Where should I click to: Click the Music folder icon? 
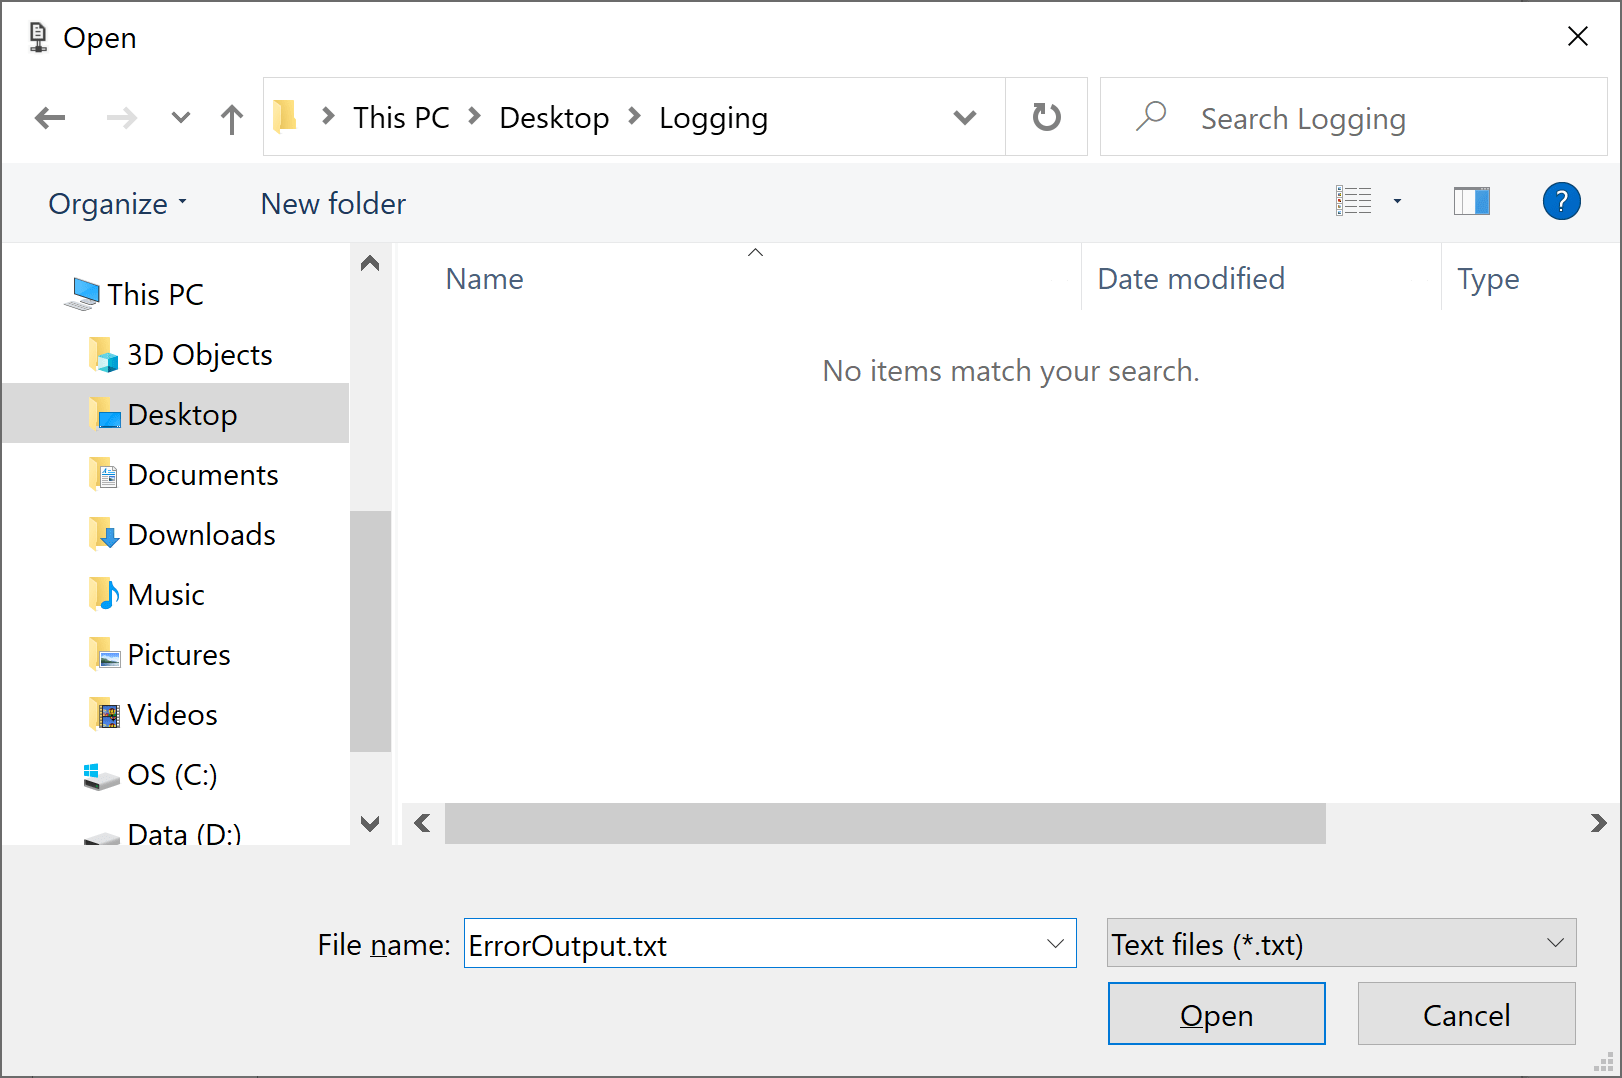tap(103, 594)
